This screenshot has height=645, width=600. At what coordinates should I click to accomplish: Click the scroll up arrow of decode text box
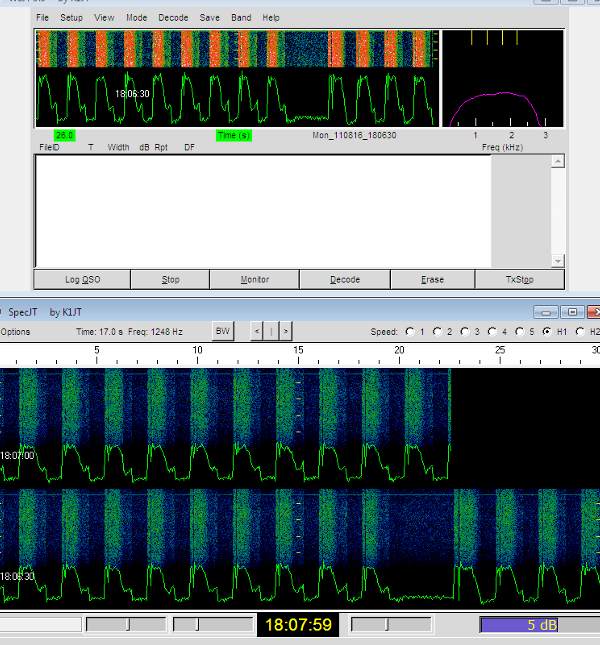coord(558,162)
